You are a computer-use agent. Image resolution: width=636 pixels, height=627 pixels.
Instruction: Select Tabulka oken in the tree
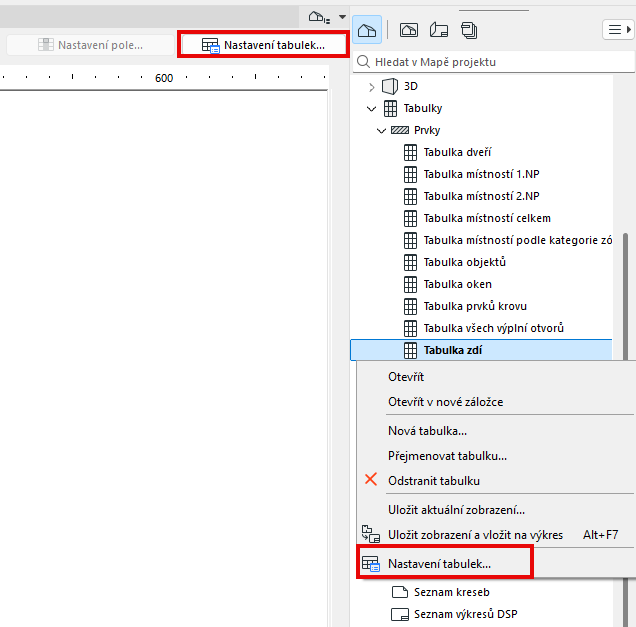point(458,284)
